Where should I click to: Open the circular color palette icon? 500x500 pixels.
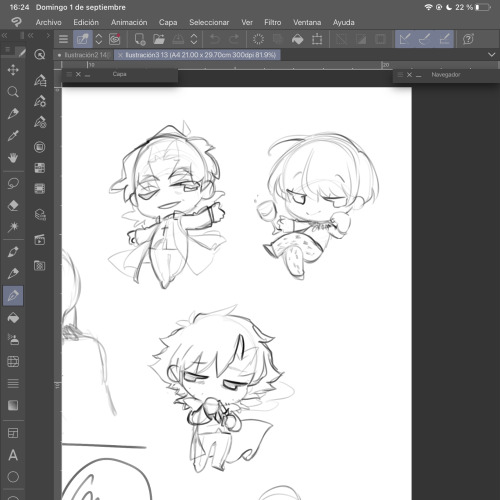click(x=40, y=147)
